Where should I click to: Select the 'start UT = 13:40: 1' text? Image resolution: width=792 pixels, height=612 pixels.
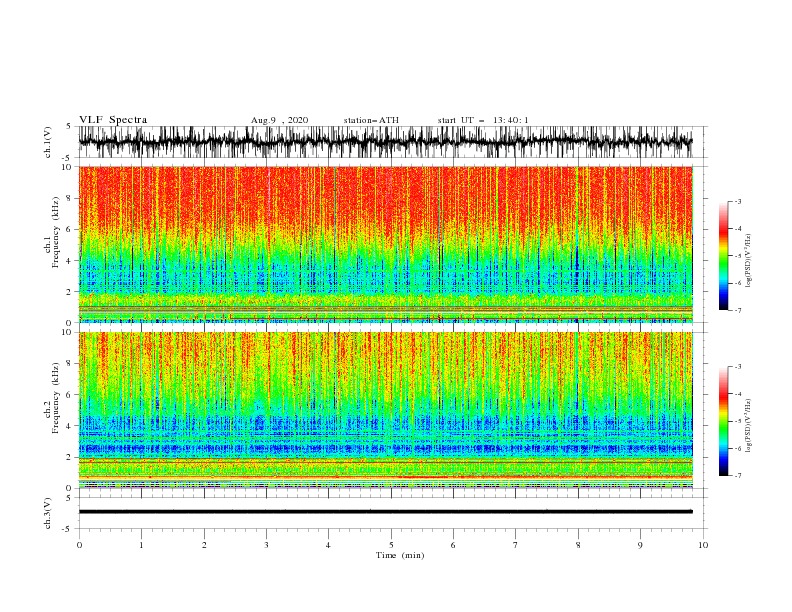[x=483, y=120]
